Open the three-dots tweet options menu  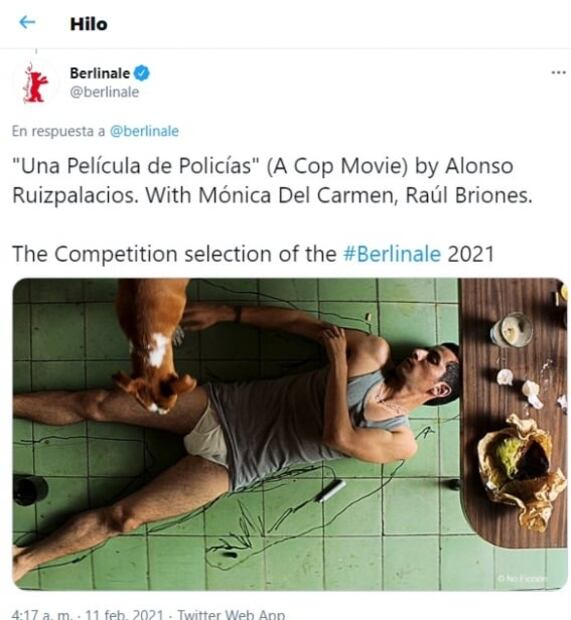pyautogui.click(x=558, y=73)
